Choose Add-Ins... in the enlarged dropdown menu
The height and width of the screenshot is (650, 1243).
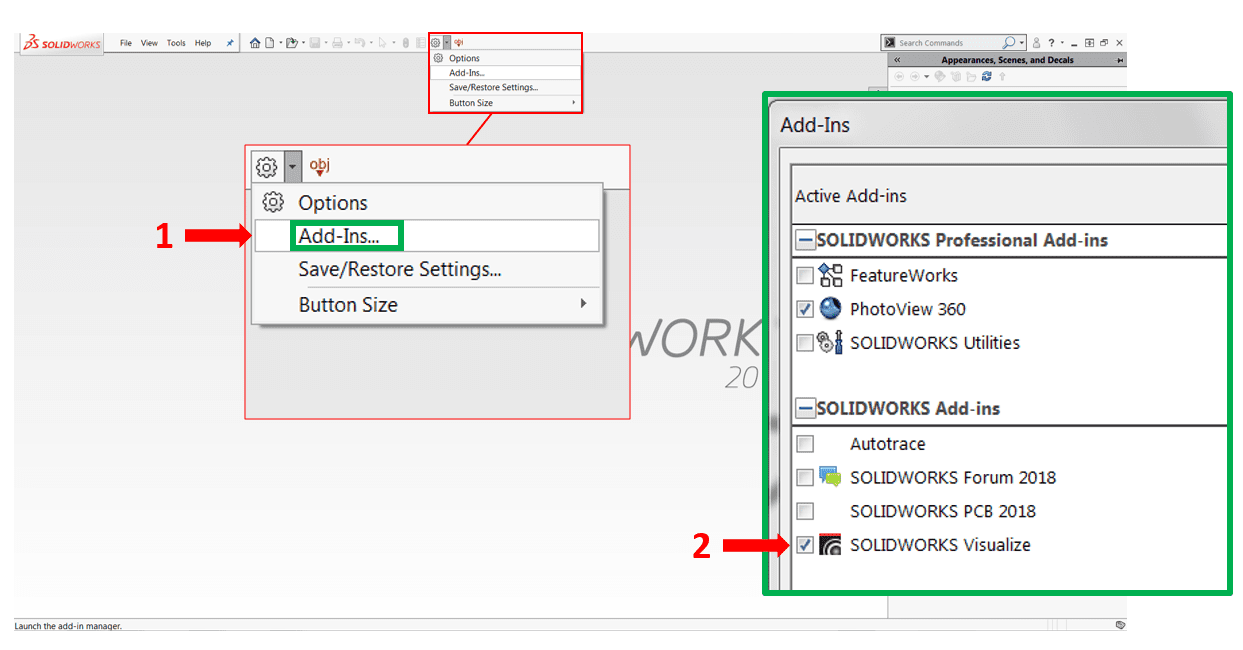[427, 236]
